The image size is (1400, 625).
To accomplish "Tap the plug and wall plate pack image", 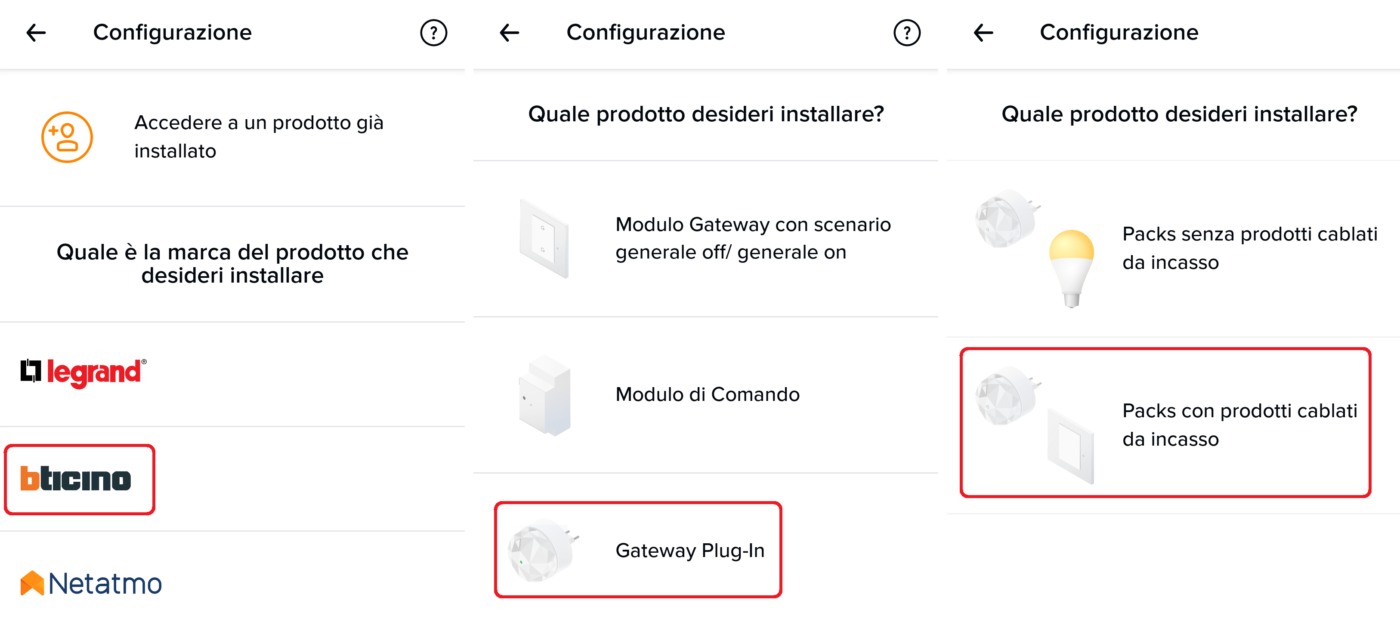I will click(x=1035, y=425).
